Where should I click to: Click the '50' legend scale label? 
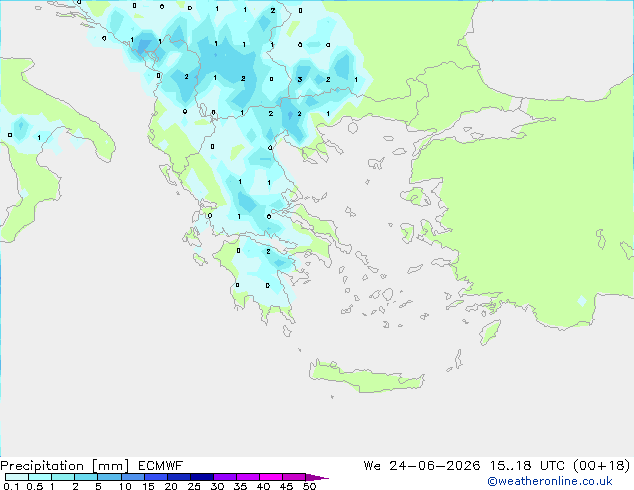309,486
